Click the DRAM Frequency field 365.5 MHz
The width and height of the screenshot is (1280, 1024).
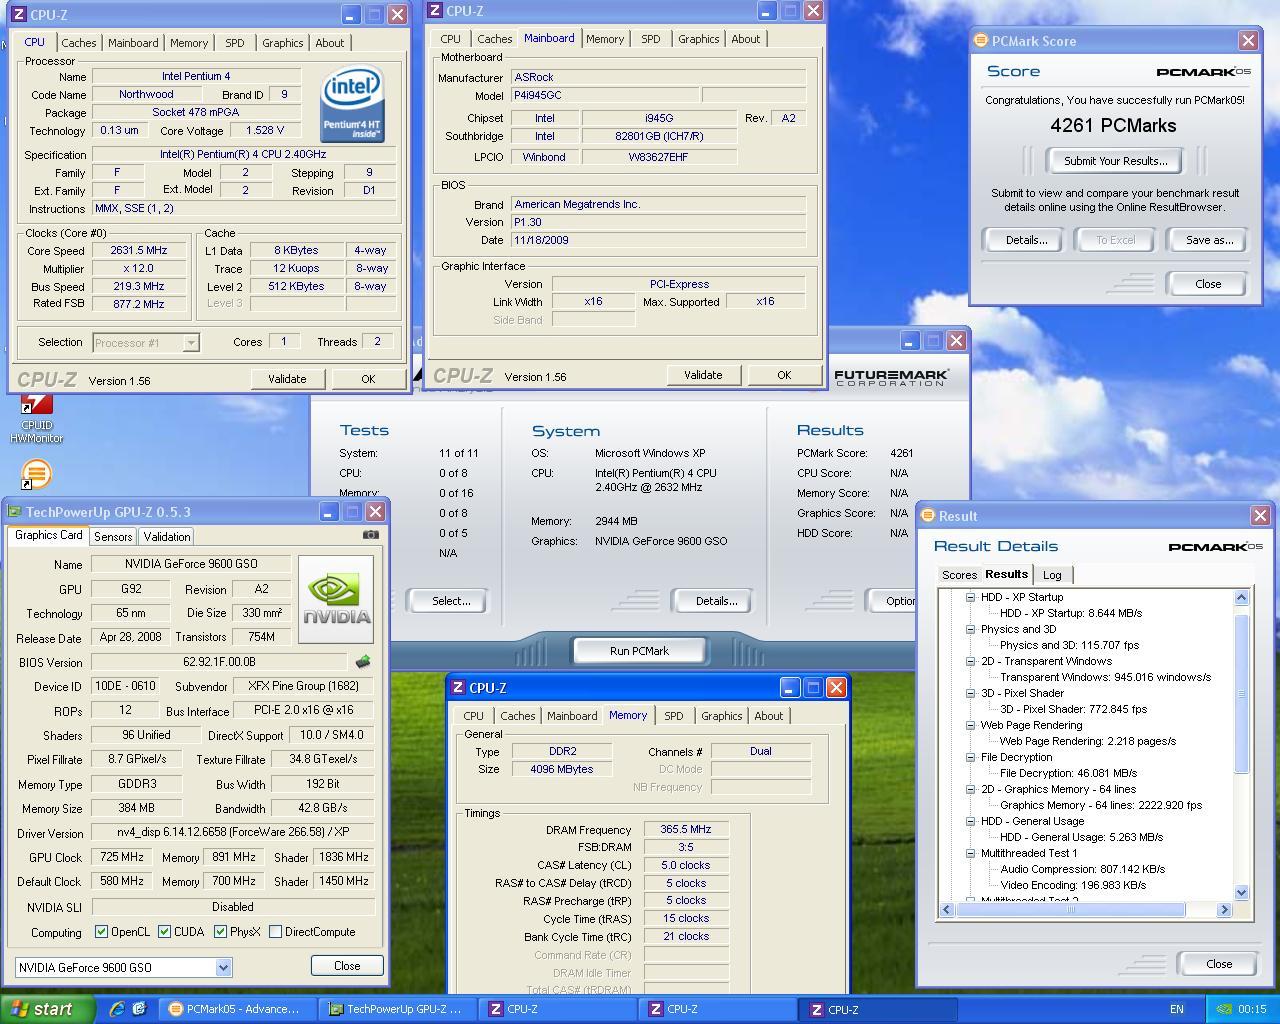(686, 830)
